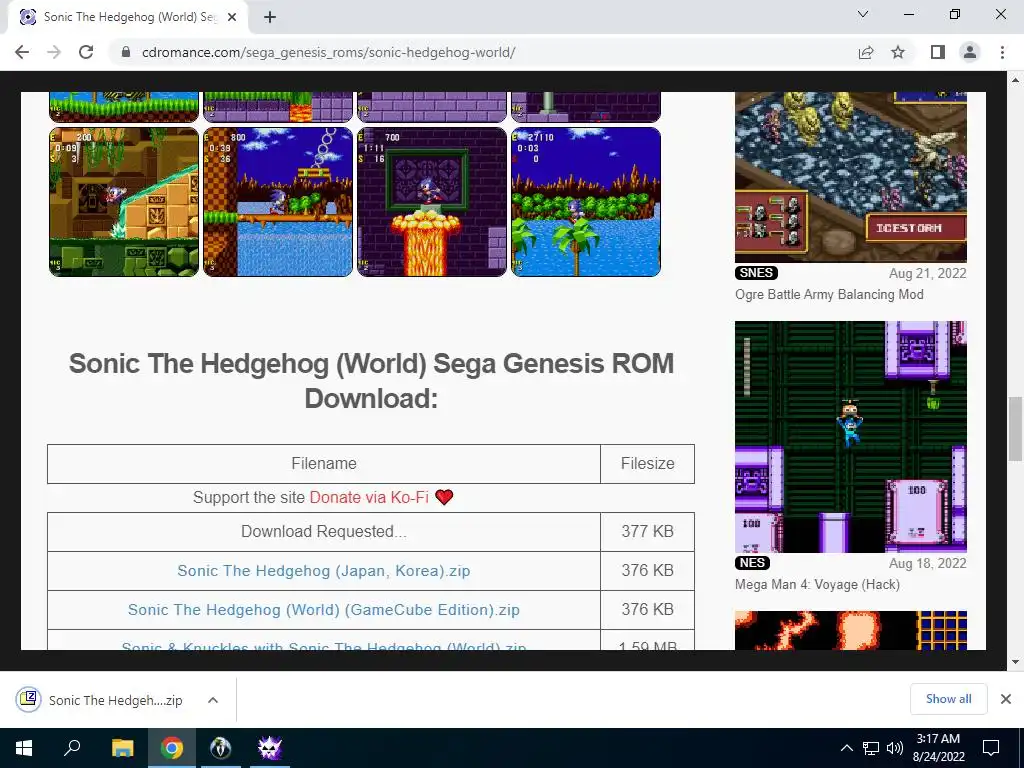Open screenshot with score 200
Image resolution: width=1024 pixels, height=768 pixels.
point(124,202)
